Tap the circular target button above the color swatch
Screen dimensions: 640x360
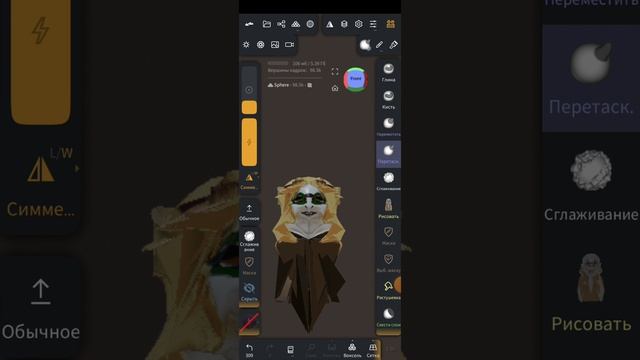click(x=249, y=90)
